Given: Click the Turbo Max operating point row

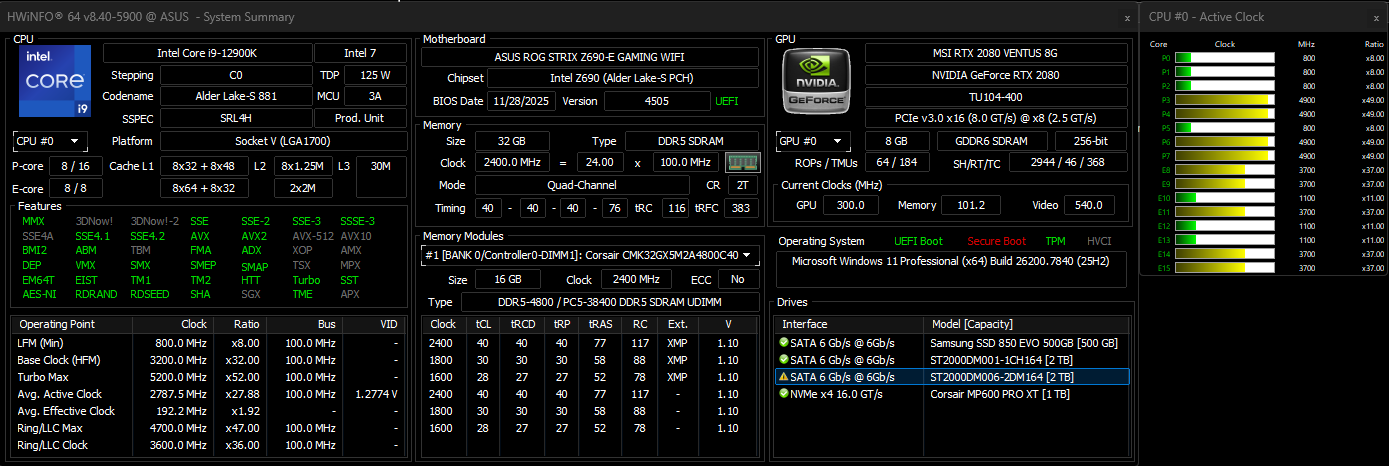Looking at the screenshot, I should pyautogui.click(x=209, y=377).
